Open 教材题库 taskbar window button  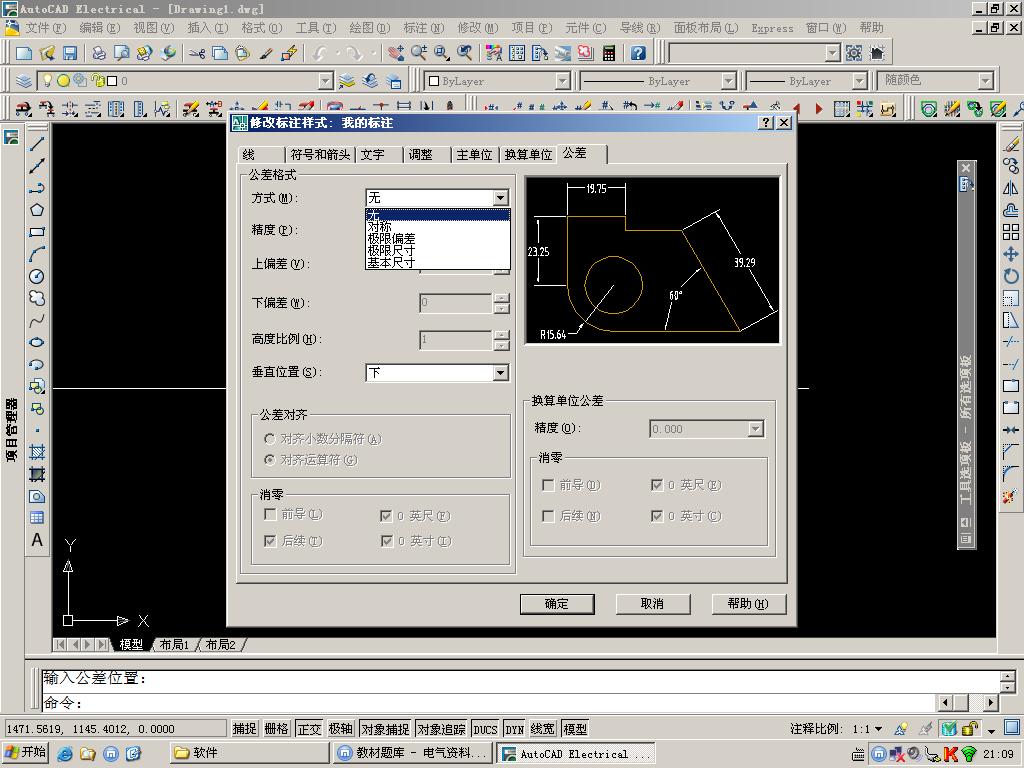tap(412, 753)
